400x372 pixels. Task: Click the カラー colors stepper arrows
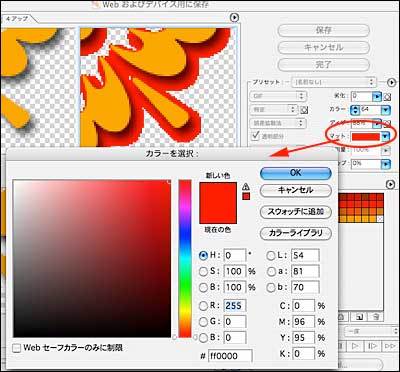[354, 109]
